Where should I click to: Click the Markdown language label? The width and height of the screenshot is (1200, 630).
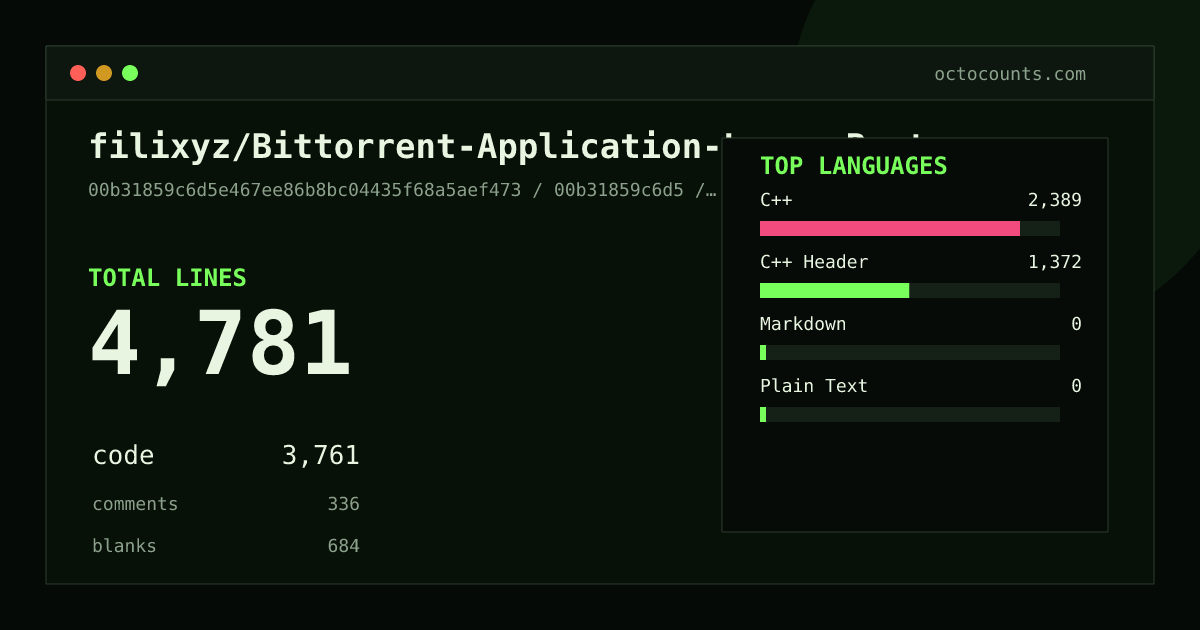(x=803, y=324)
